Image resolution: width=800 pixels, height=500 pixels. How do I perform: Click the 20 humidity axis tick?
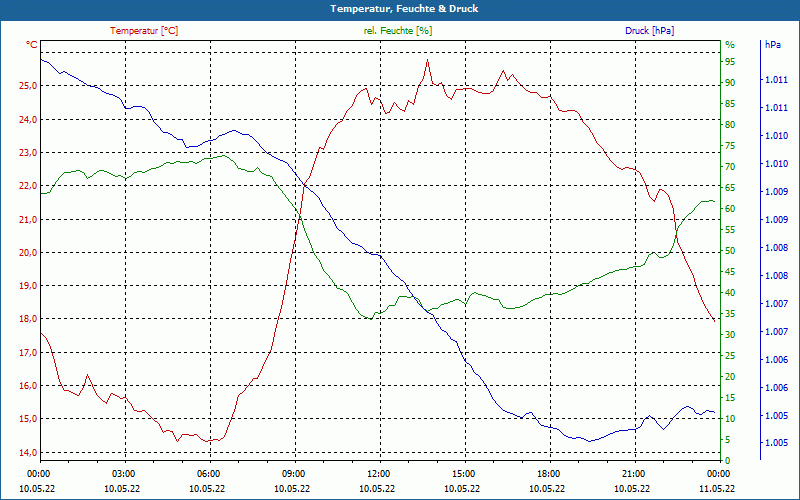point(730,377)
